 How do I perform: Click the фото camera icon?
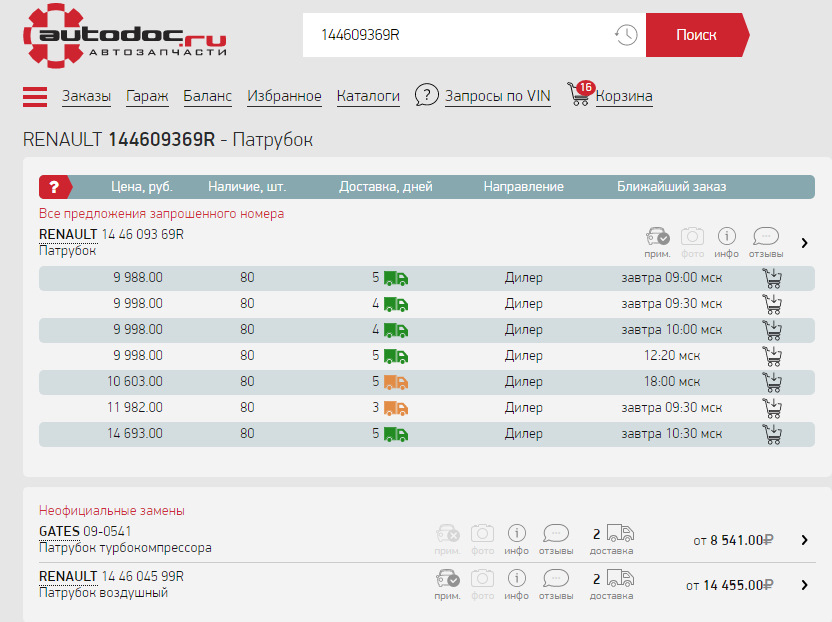692,238
